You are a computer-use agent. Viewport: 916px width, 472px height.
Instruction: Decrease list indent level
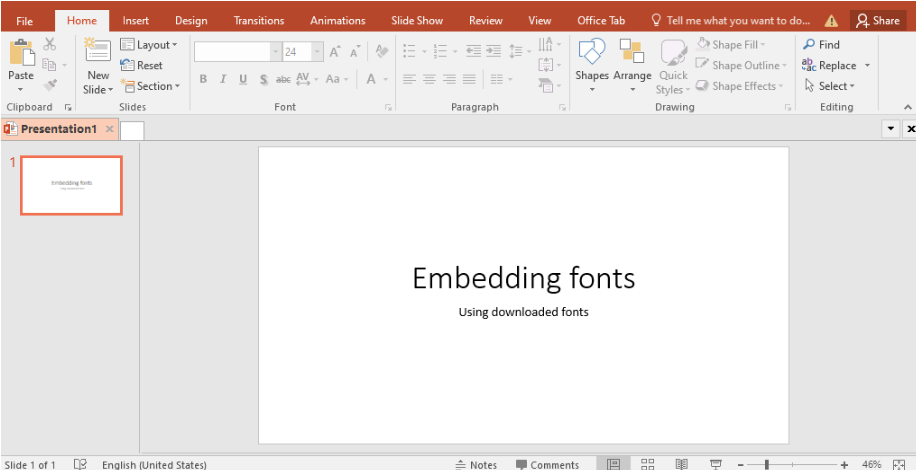[x=473, y=51]
